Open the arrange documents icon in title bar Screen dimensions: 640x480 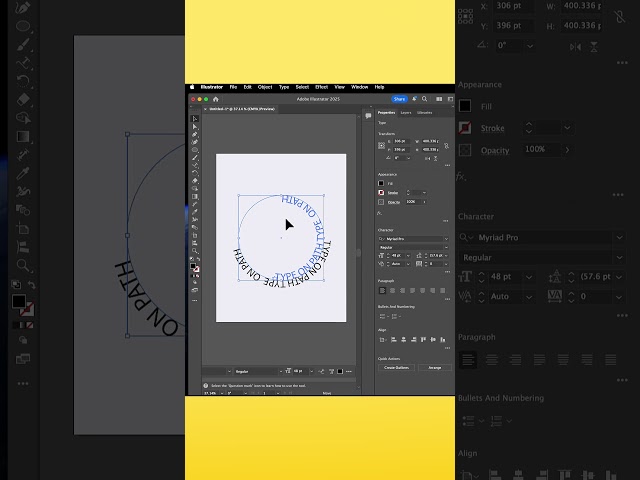439,99
